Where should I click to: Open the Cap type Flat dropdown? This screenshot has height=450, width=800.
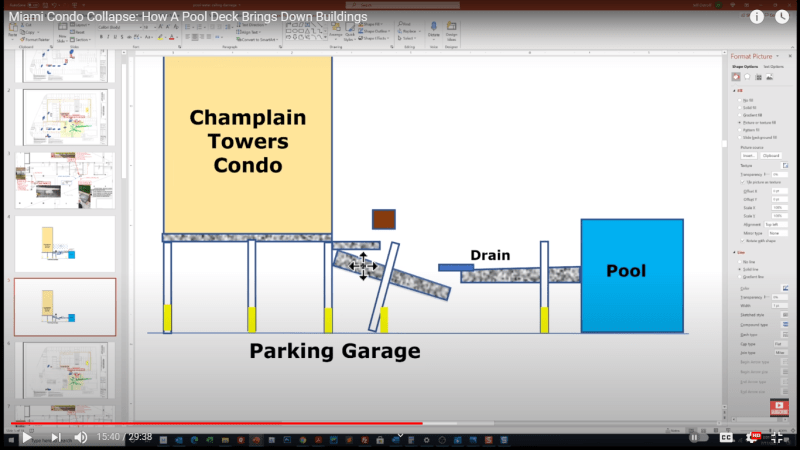(x=780, y=344)
